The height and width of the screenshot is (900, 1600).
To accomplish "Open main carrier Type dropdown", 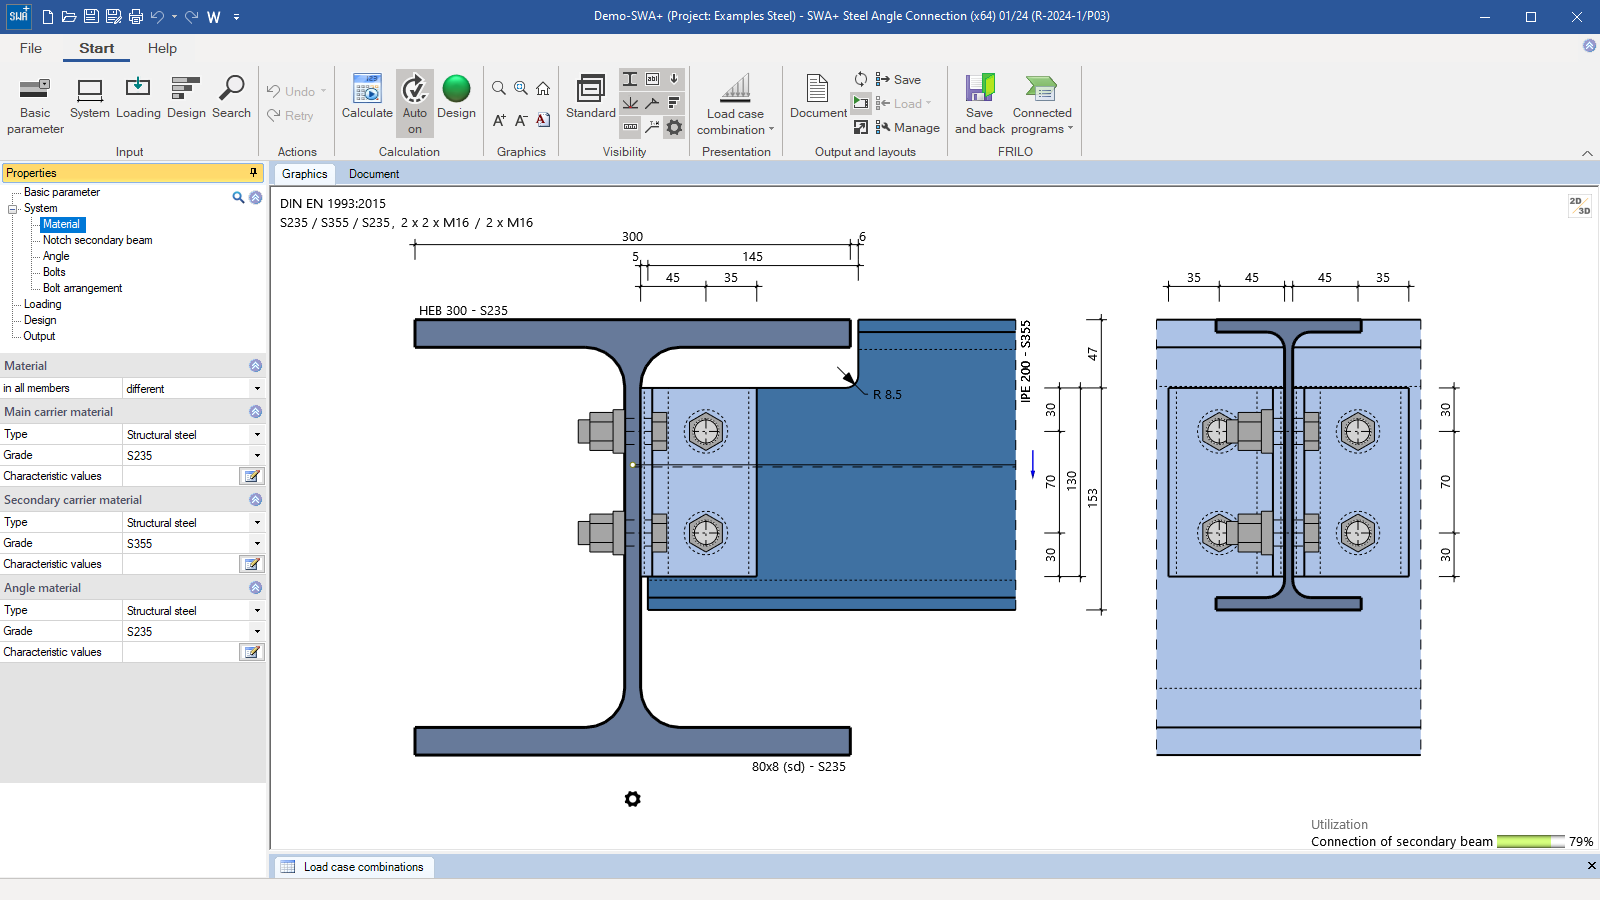I will click(x=257, y=434).
